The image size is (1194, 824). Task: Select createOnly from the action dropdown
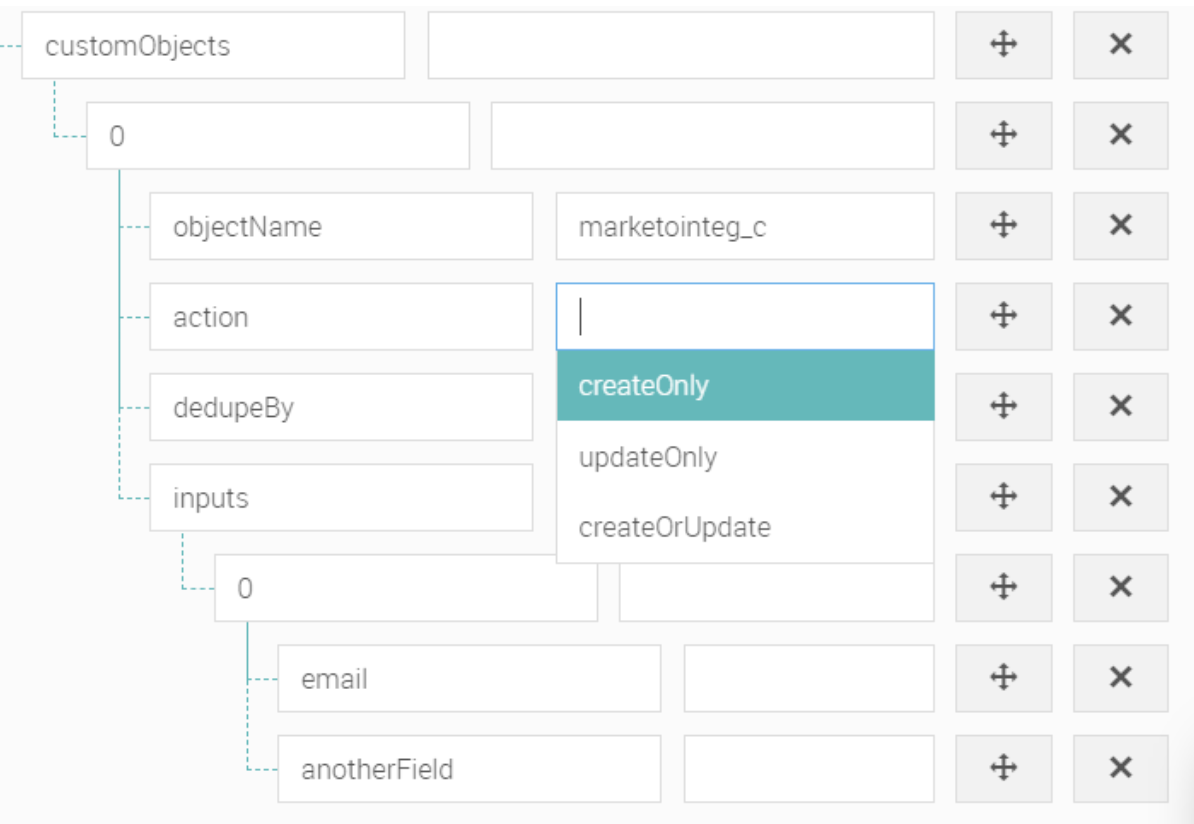pos(744,385)
